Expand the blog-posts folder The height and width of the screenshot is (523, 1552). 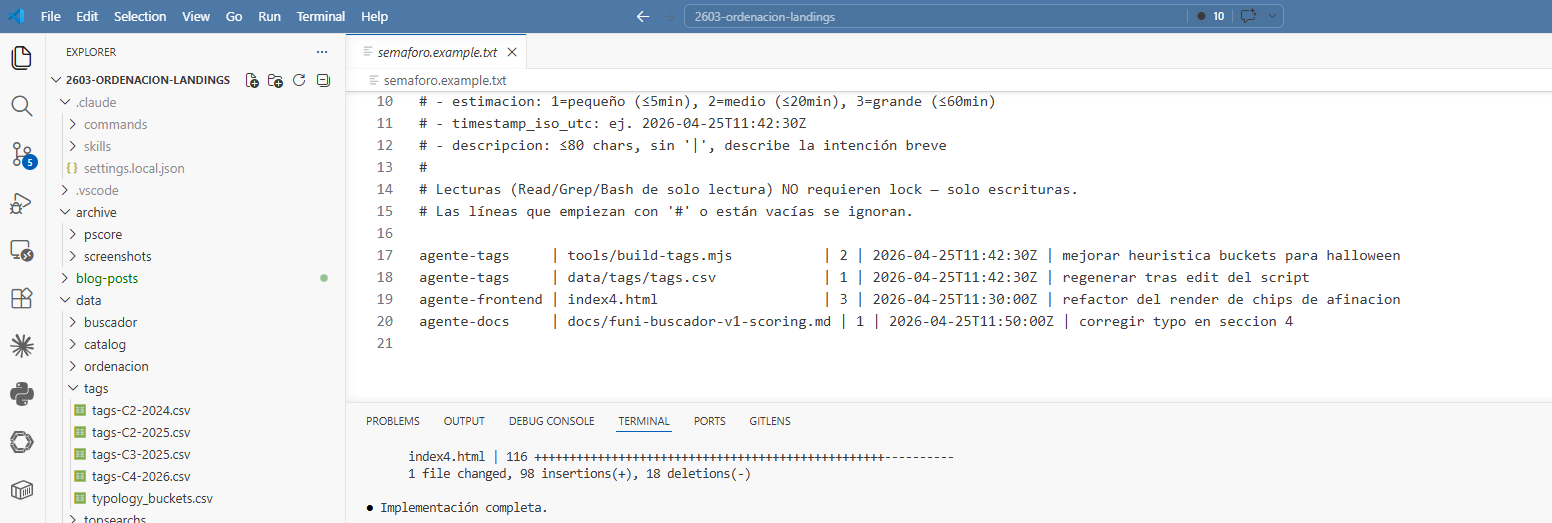(107, 278)
